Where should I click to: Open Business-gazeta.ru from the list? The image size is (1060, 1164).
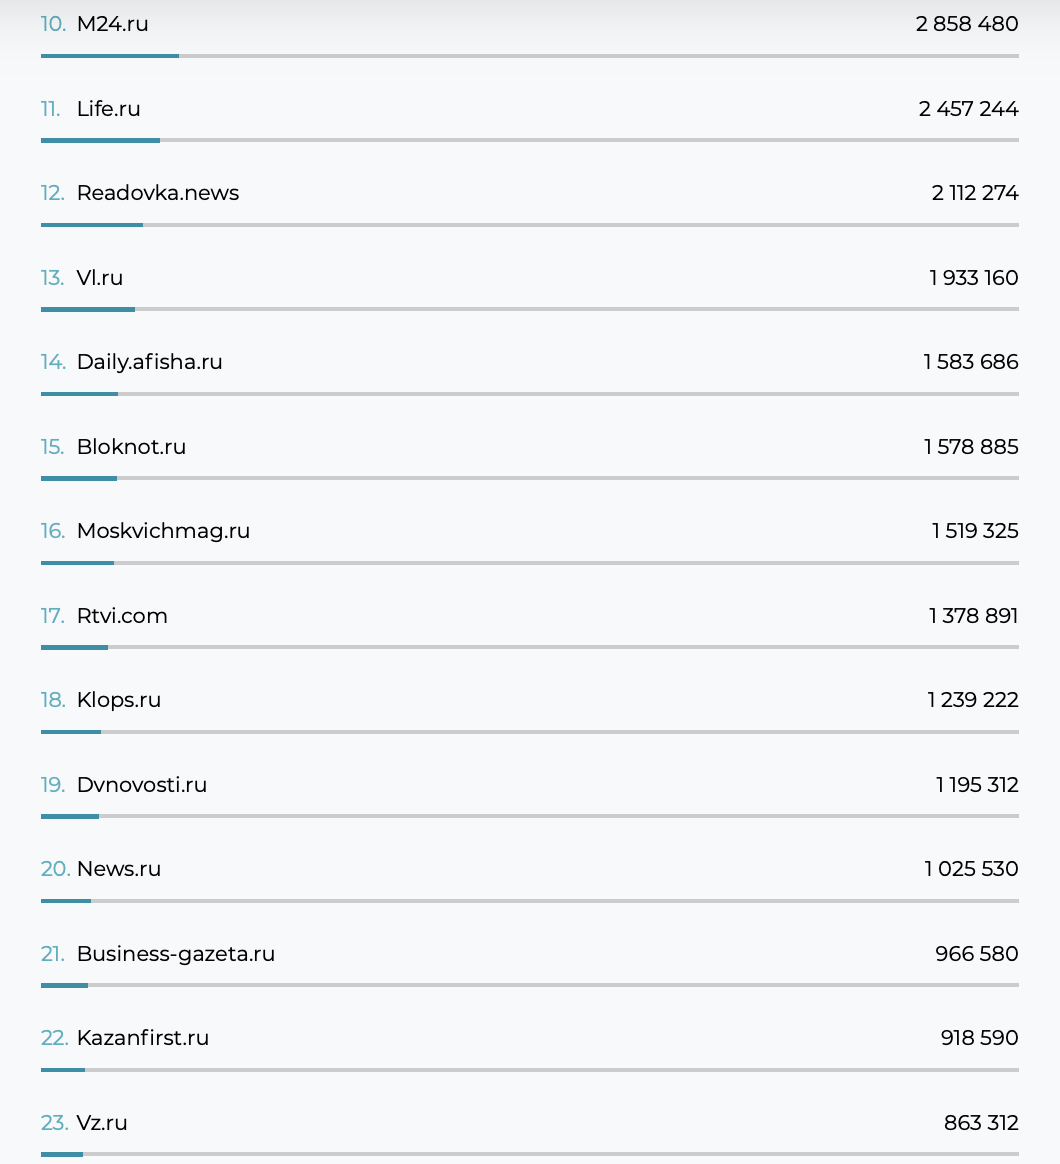pyautogui.click(x=175, y=954)
